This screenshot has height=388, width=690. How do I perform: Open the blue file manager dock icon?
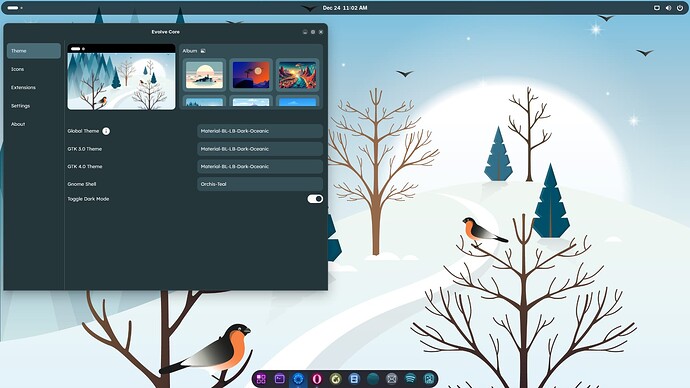[354, 379]
